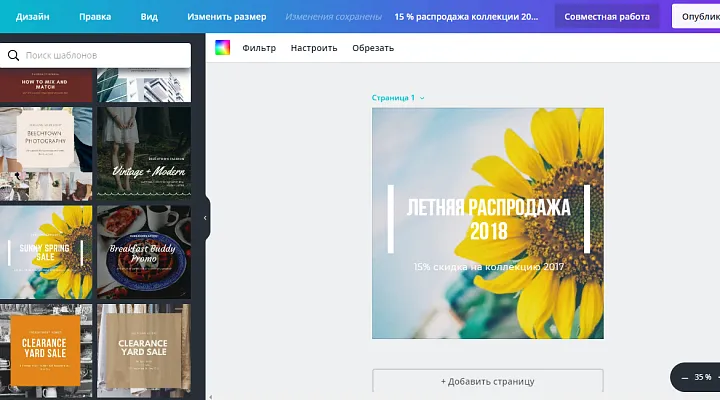Open the Фильтр option
Screen dimensions: 720x400
(259, 48)
